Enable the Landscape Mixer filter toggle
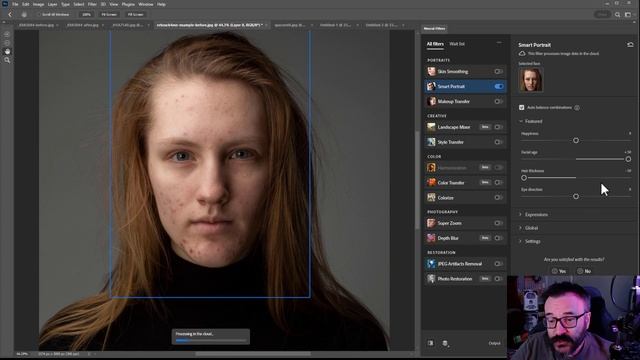This screenshot has width=640, height=360. click(x=498, y=127)
